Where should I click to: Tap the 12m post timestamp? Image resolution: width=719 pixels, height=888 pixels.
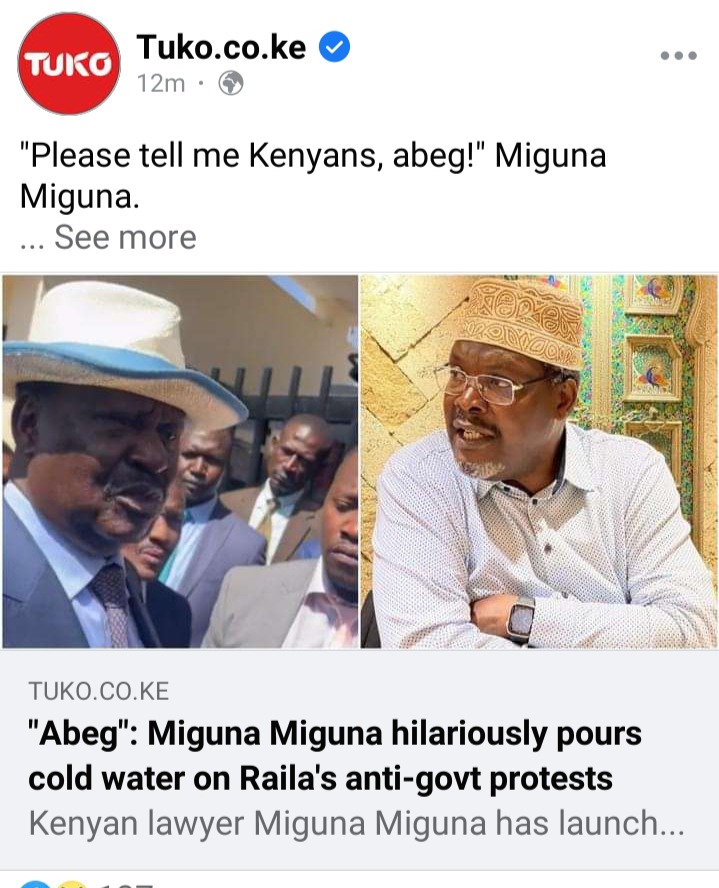click(161, 84)
